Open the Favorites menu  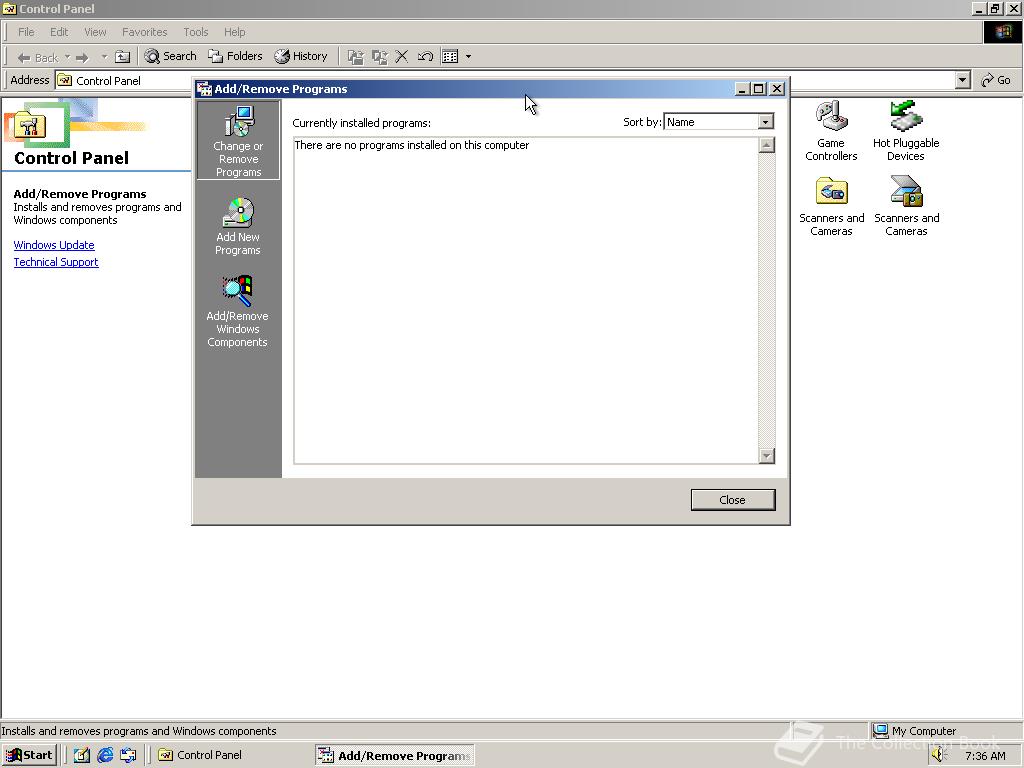coord(144,32)
